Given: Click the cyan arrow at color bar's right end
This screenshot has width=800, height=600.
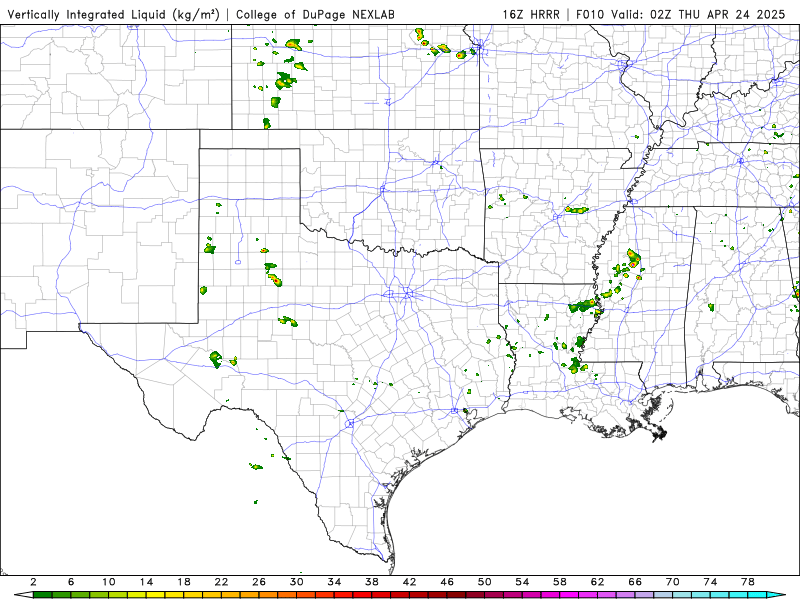Looking at the screenshot, I should pos(776,595).
